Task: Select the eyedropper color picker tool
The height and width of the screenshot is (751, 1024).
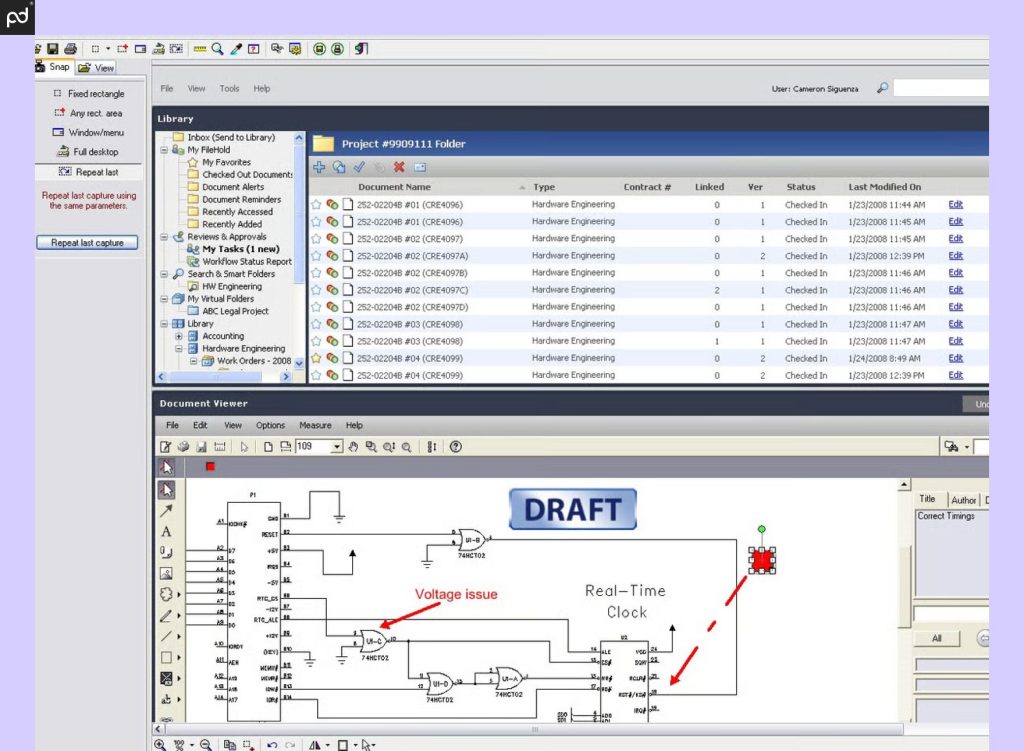Action: click(x=236, y=49)
